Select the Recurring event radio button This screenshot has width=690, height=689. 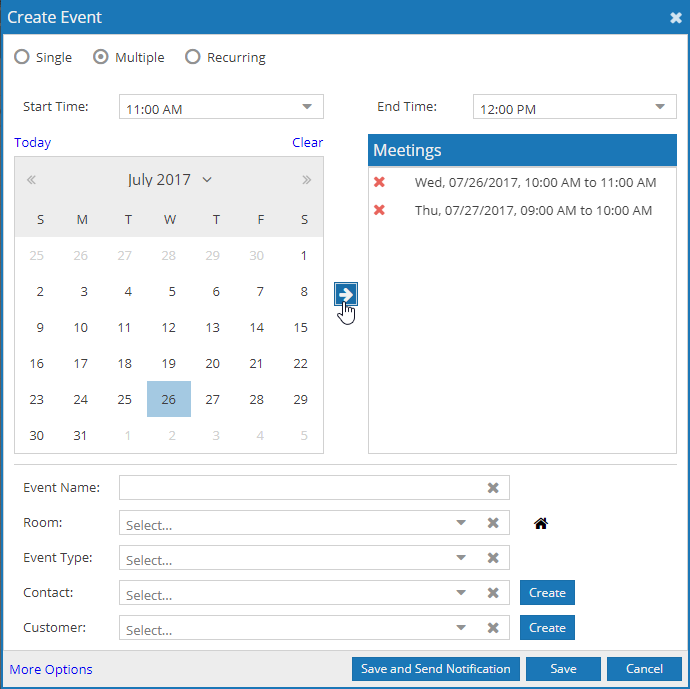(x=193, y=57)
